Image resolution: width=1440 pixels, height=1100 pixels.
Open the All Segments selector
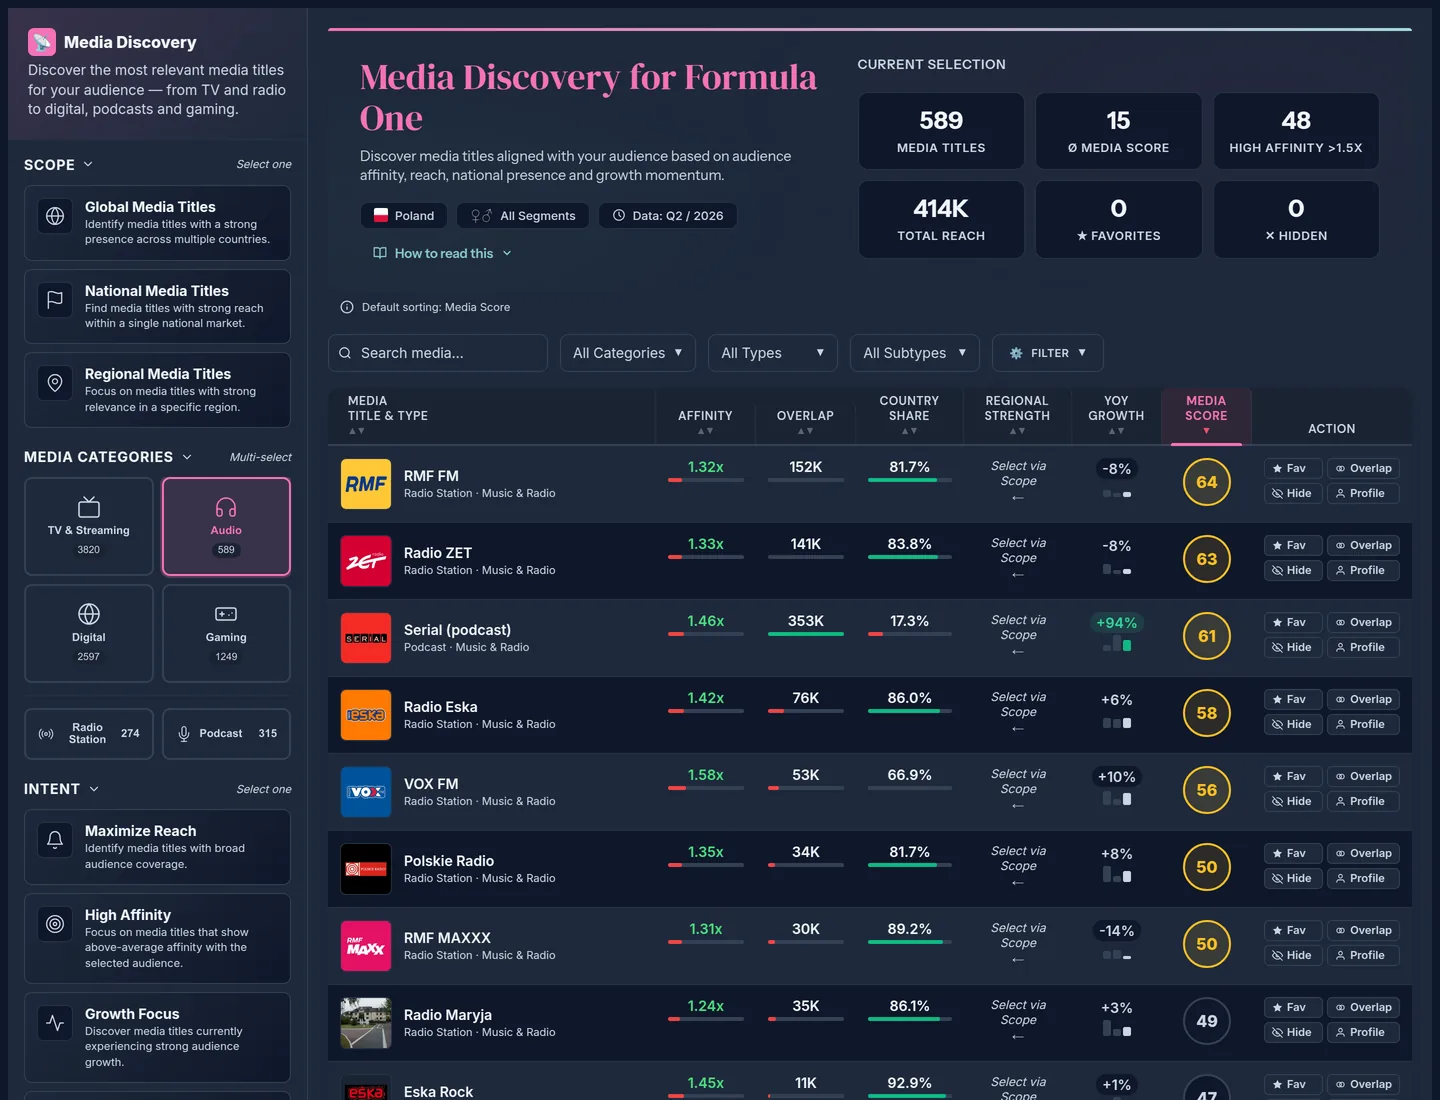point(523,215)
